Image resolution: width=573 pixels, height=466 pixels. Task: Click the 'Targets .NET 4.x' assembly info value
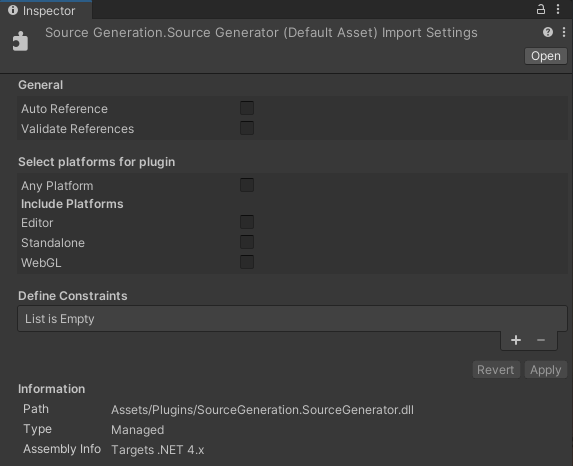pyautogui.click(x=158, y=450)
